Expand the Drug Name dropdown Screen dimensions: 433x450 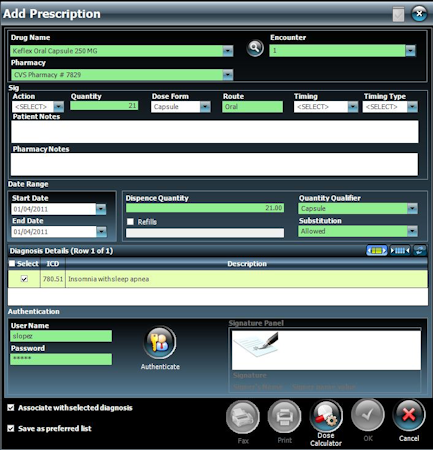coord(228,51)
